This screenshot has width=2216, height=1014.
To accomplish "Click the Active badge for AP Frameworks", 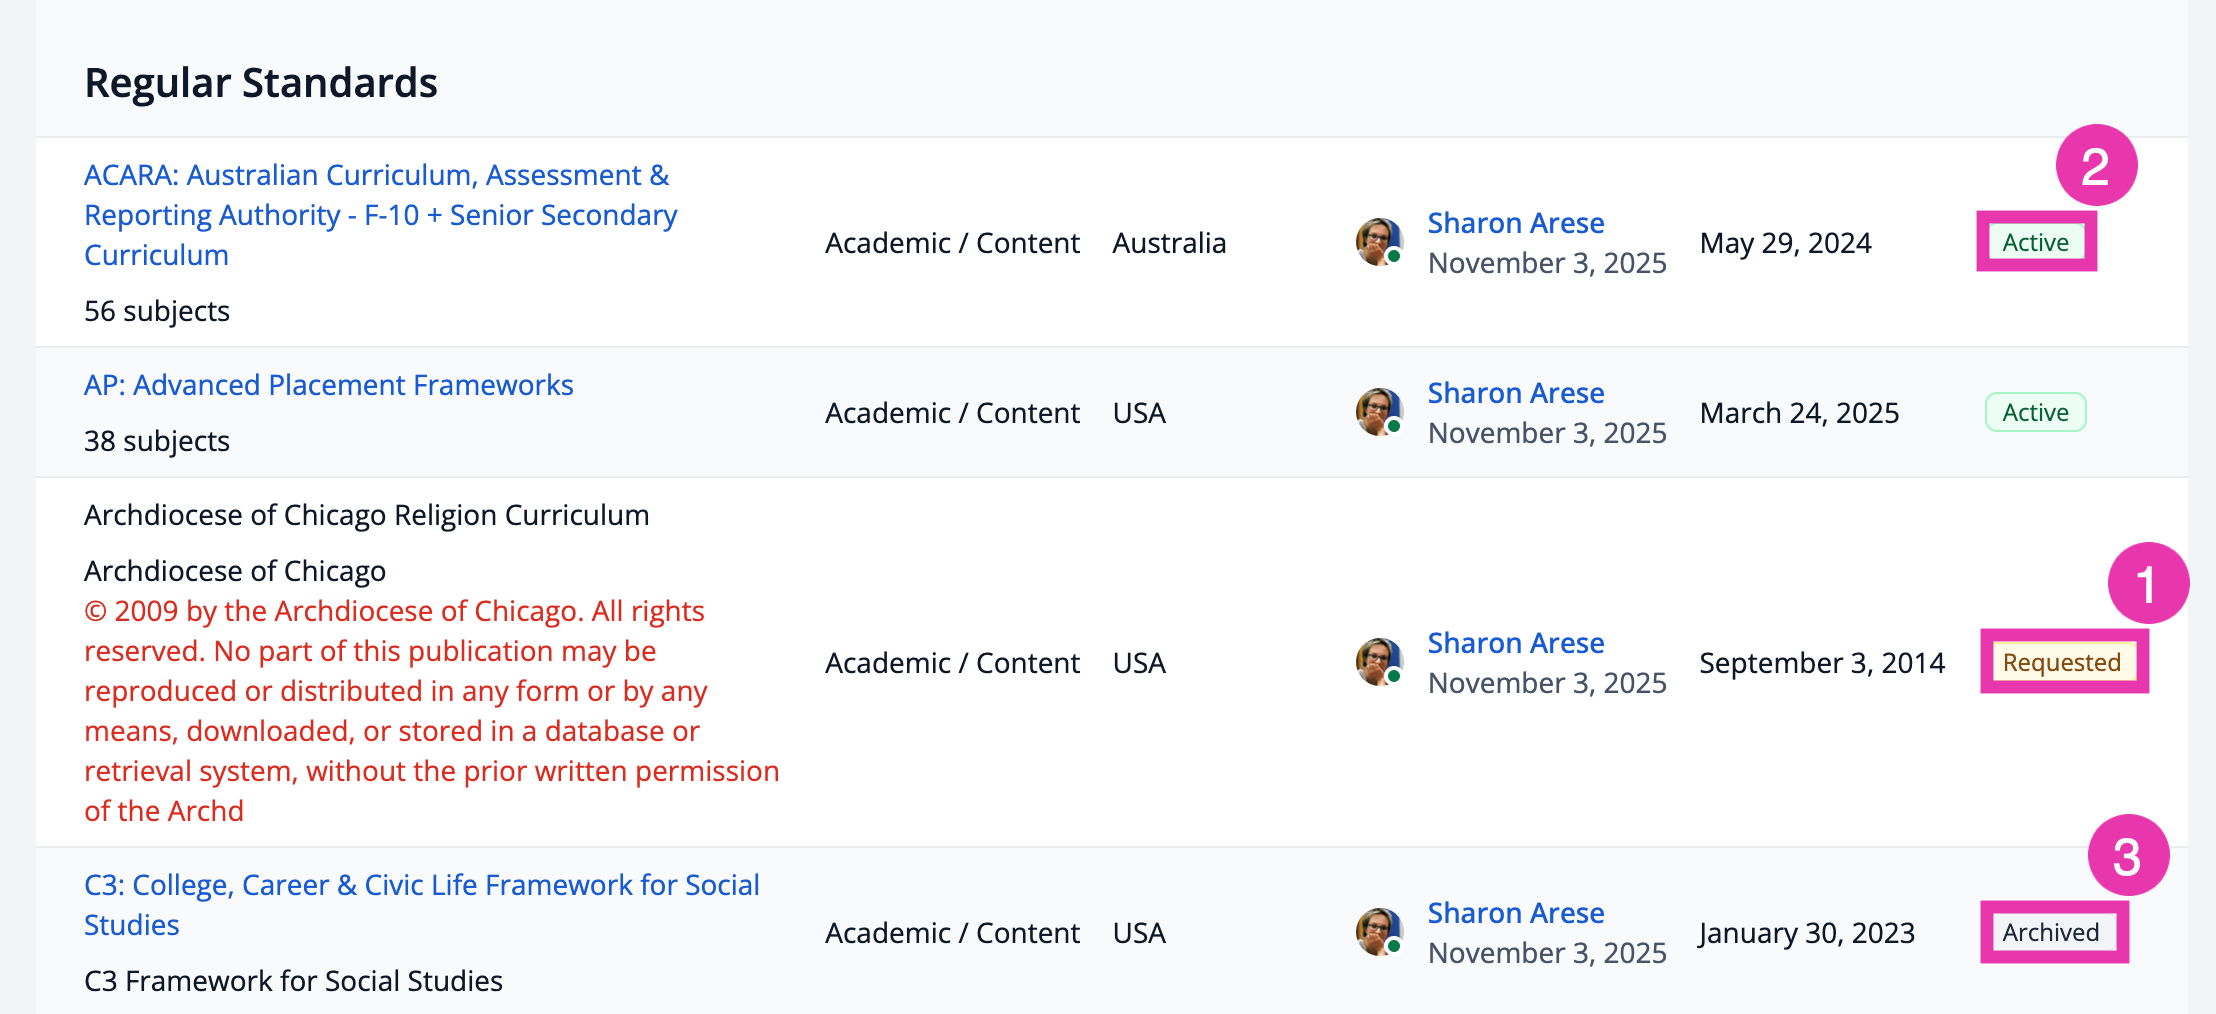I will point(2036,412).
